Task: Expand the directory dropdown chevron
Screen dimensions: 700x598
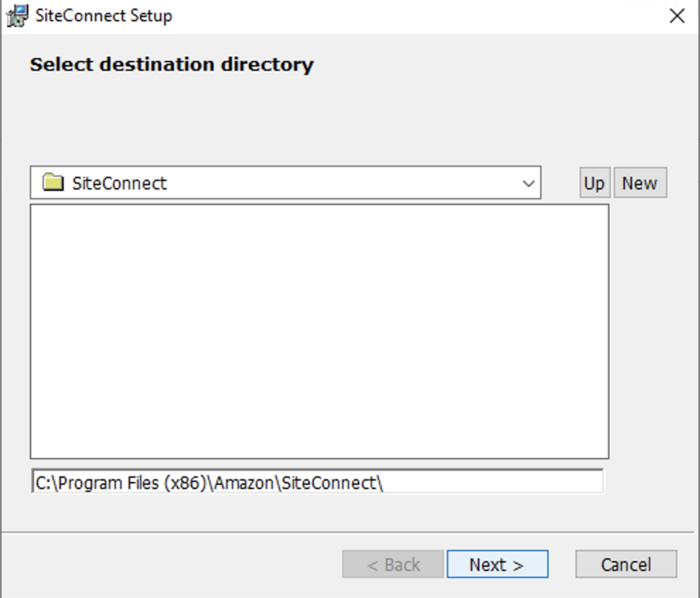Action: tap(528, 184)
